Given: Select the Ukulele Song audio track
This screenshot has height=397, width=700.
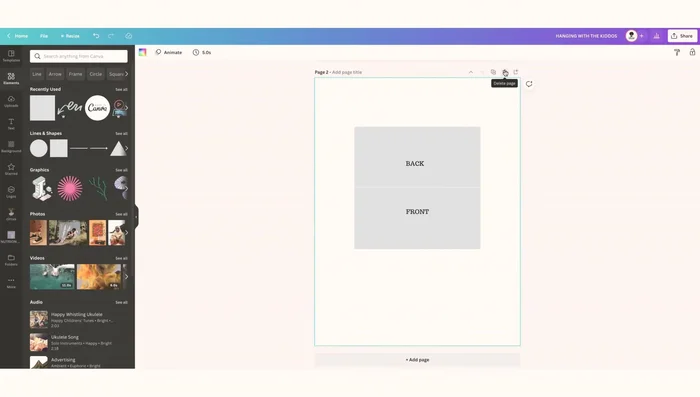Looking at the screenshot, I should coord(79,342).
